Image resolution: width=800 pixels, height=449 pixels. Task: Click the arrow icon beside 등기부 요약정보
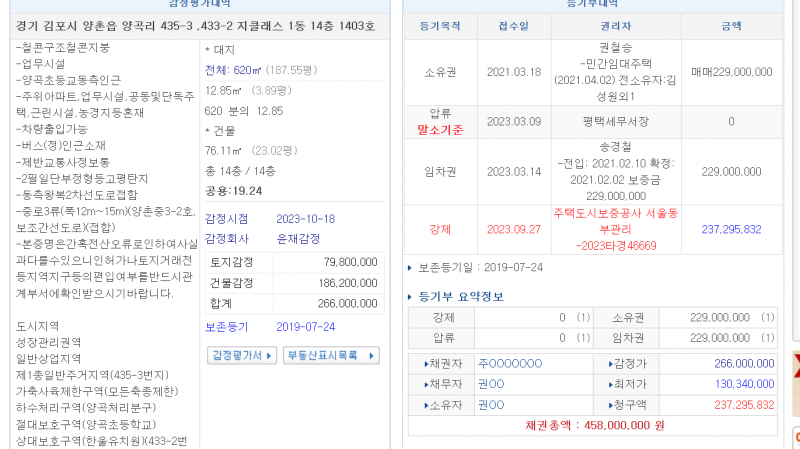pyautogui.click(x=411, y=297)
